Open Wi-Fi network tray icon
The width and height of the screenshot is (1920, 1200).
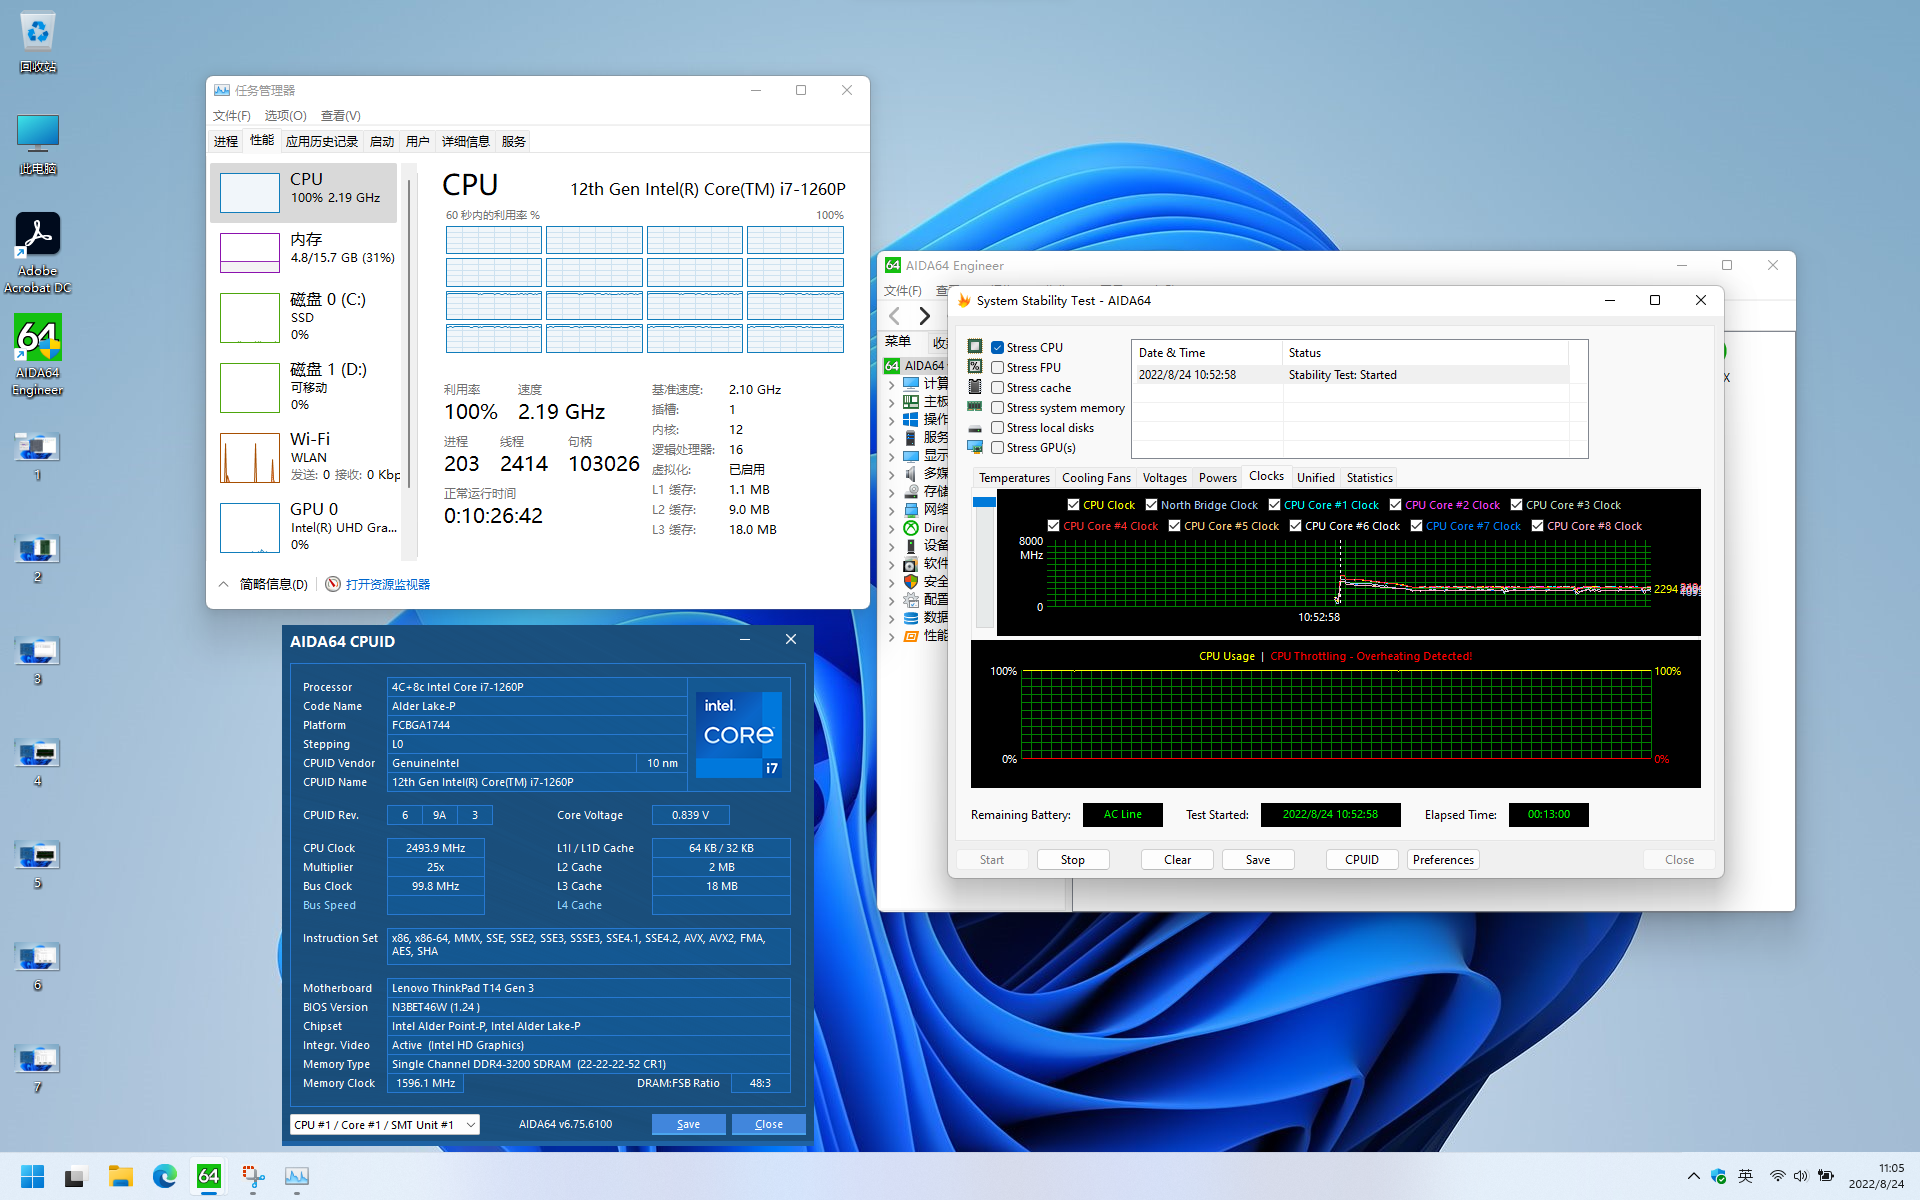pyautogui.click(x=1777, y=1176)
